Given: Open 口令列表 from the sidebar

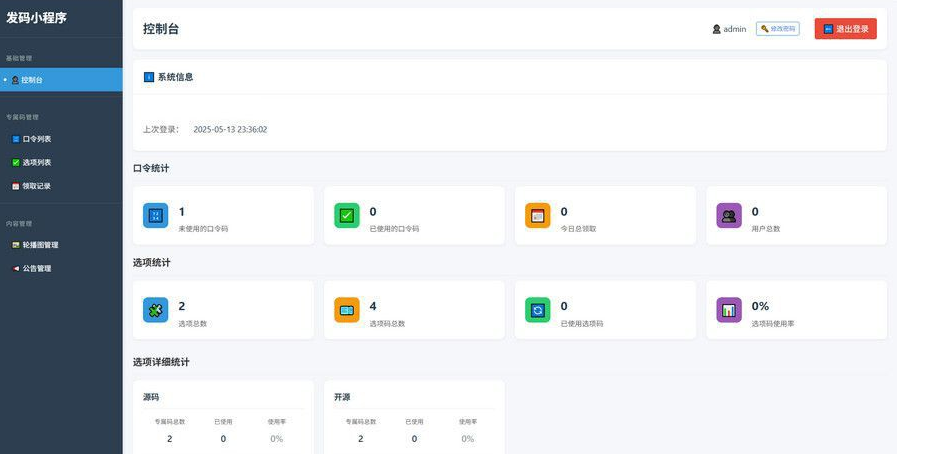Looking at the screenshot, I should [61, 139].
